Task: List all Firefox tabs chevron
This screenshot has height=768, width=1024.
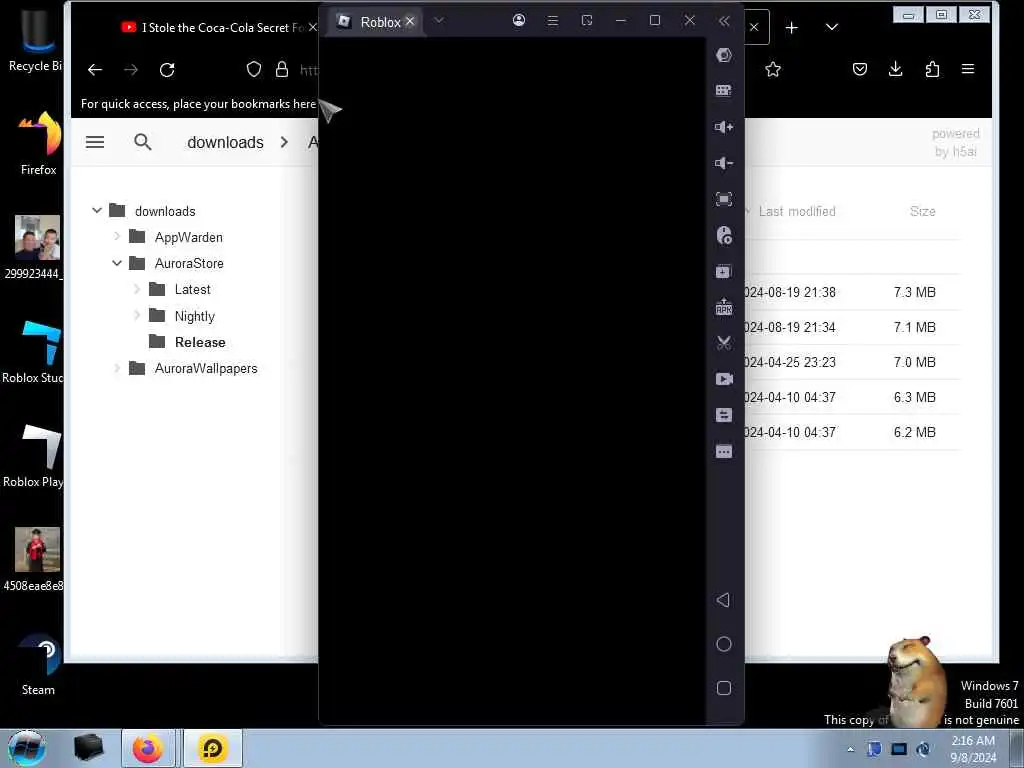Action: click(831, 27)
